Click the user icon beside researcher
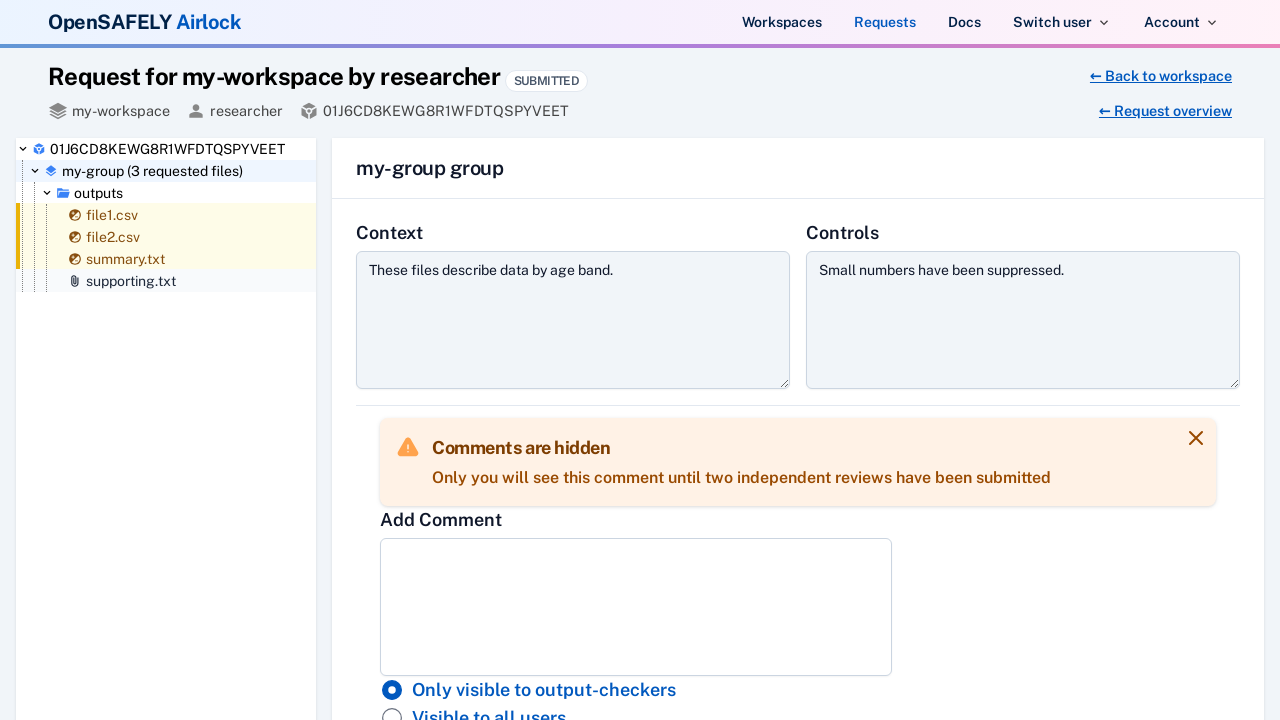This screenshot has height=720, width=1280. click(x=196, y=111)
